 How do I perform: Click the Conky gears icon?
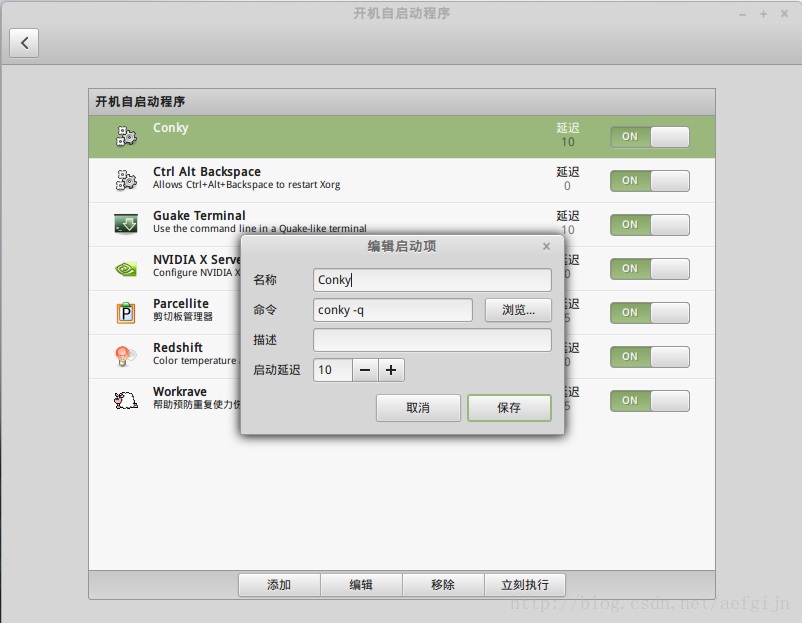126,136
